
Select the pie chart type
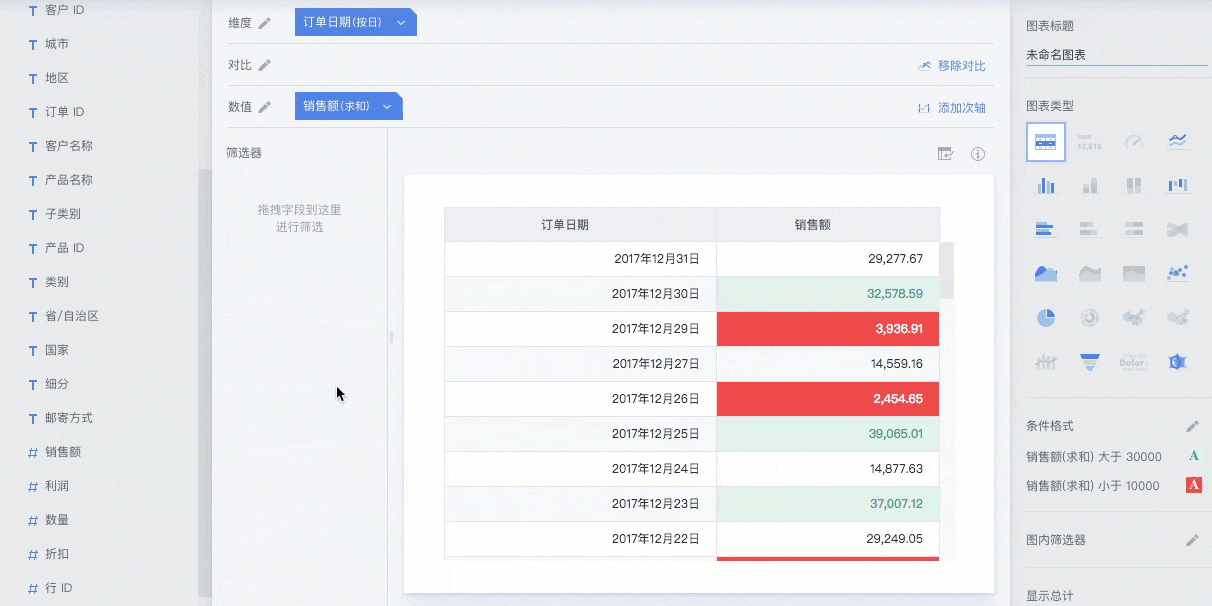(1046, 318)
